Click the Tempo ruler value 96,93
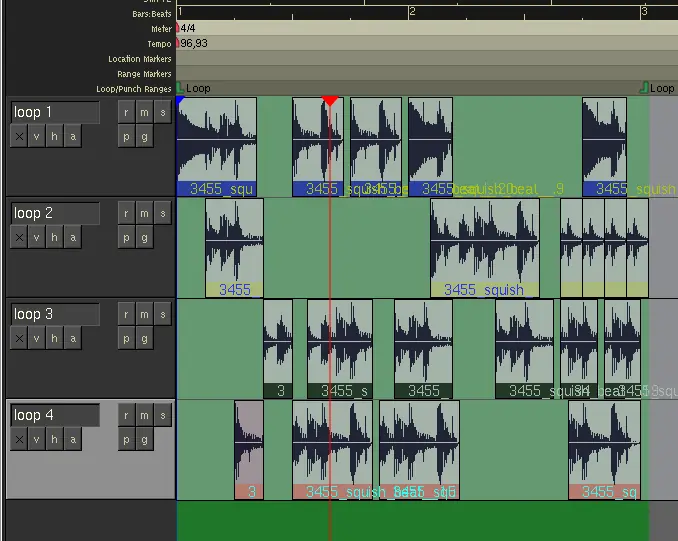This screenshot has height=541, width=678. pyautogui.click(x=194, y=44)
